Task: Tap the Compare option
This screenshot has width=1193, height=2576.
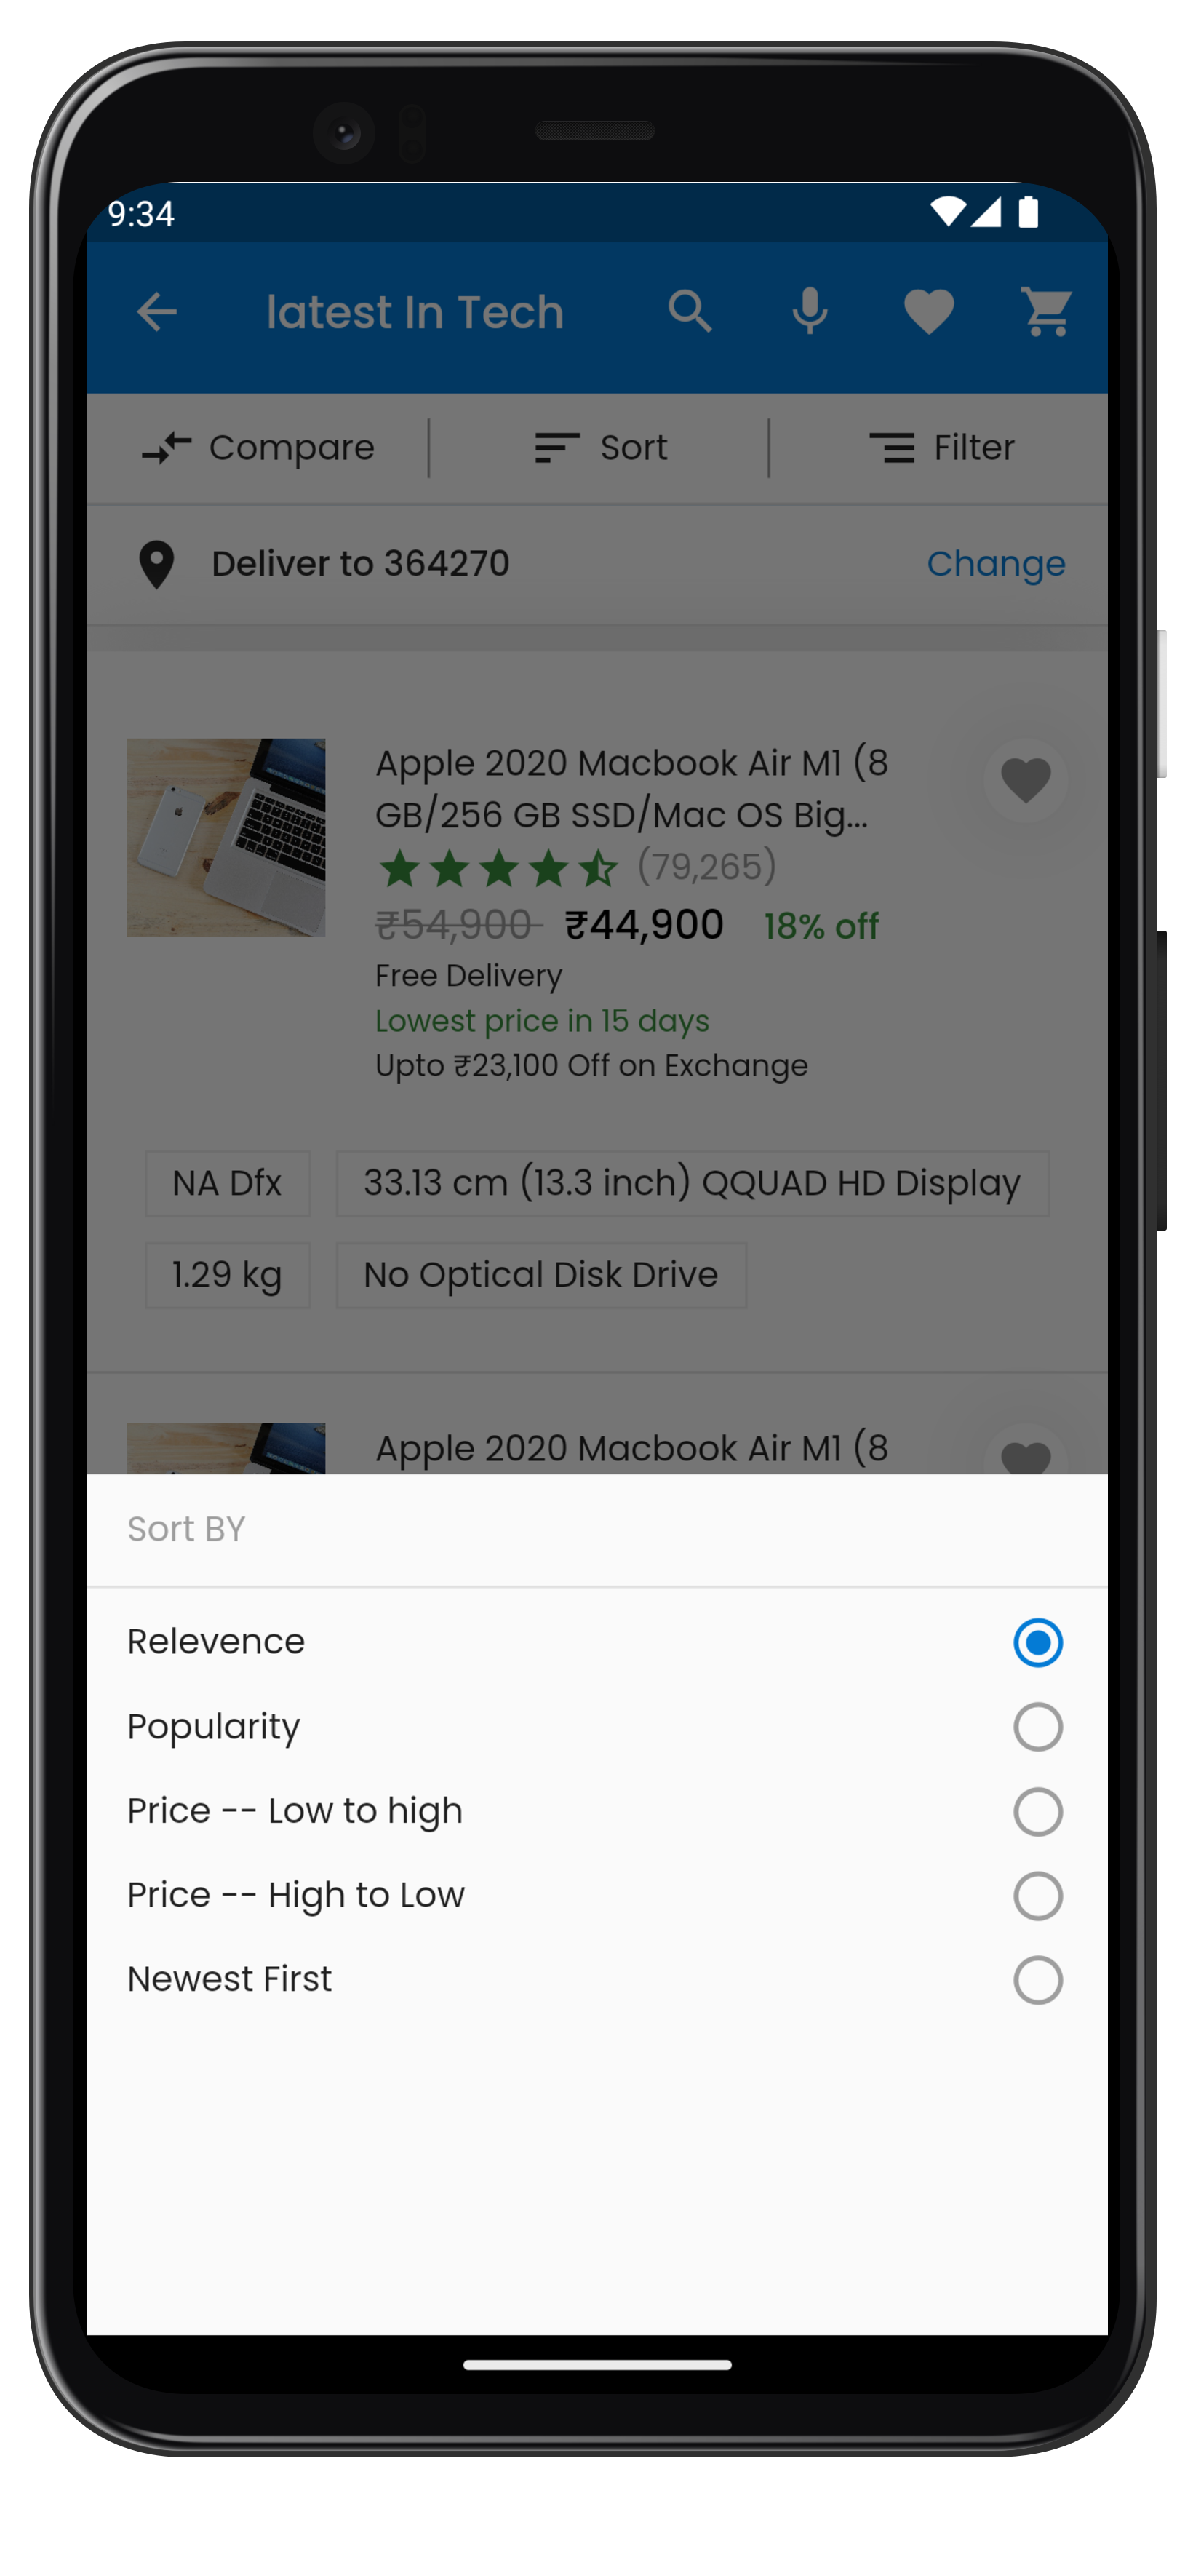Action: pos(258,448)
